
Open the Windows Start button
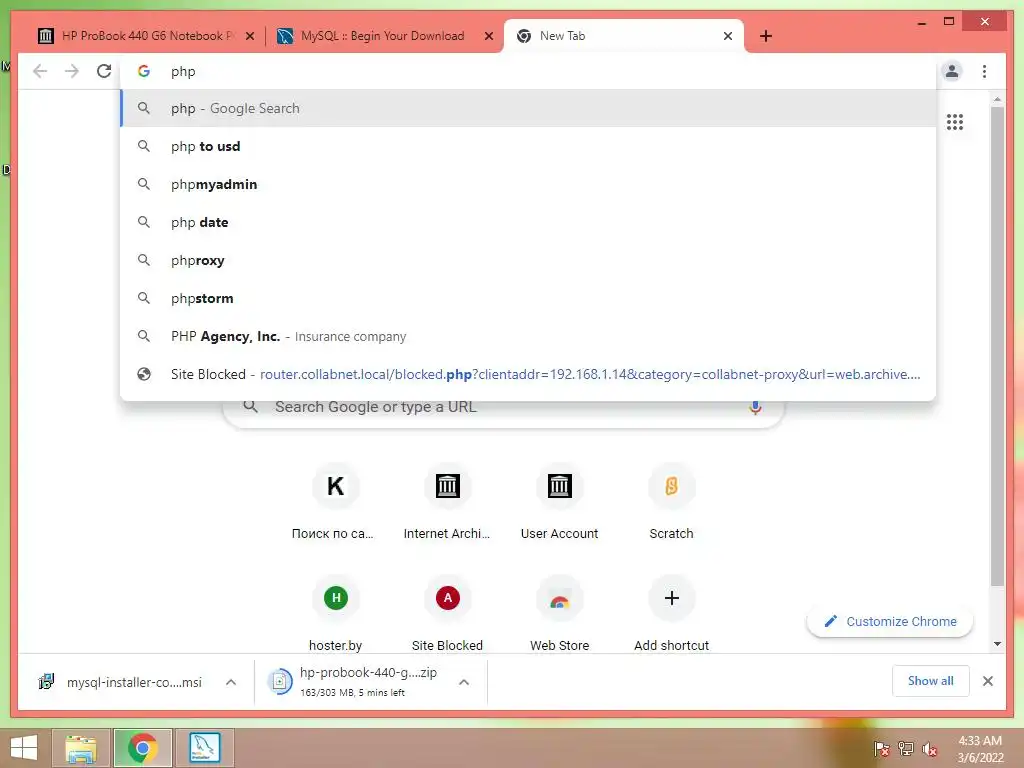[24, 748]
